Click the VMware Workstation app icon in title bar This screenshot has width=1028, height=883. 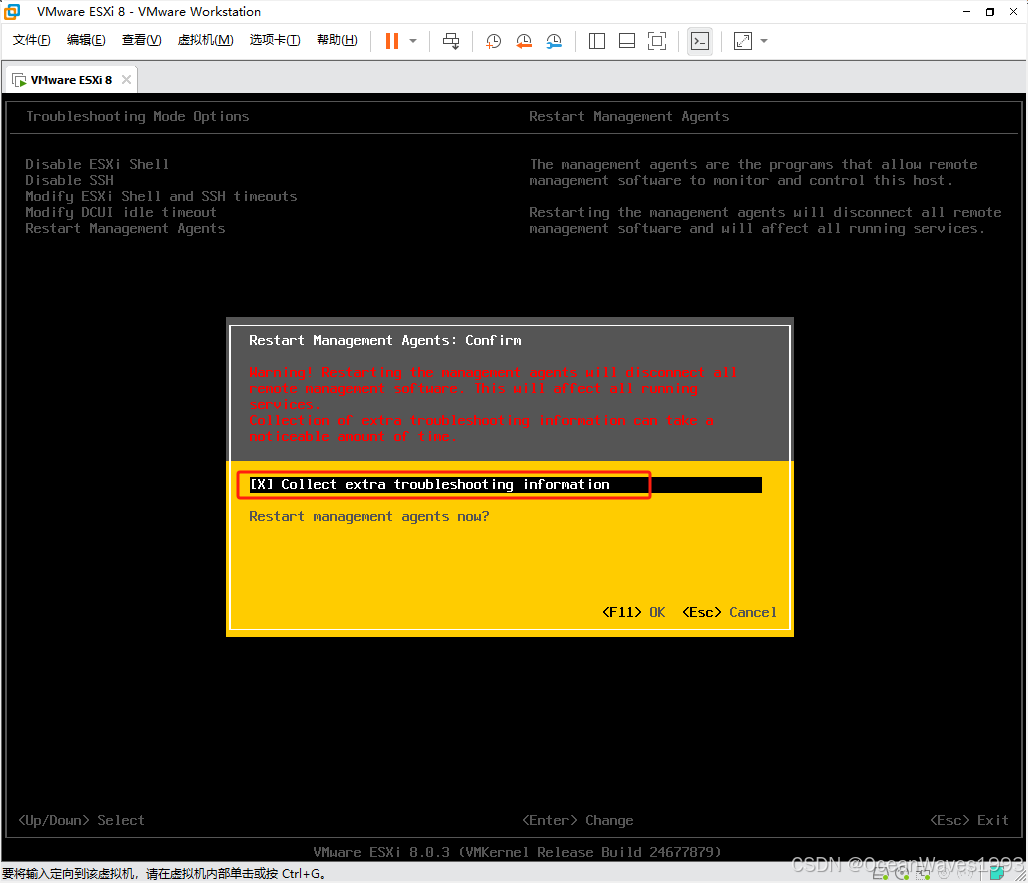point(12,11)
